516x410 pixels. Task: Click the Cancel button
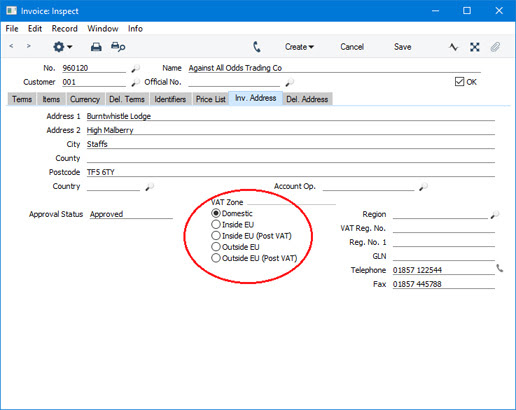pos(352,47)
